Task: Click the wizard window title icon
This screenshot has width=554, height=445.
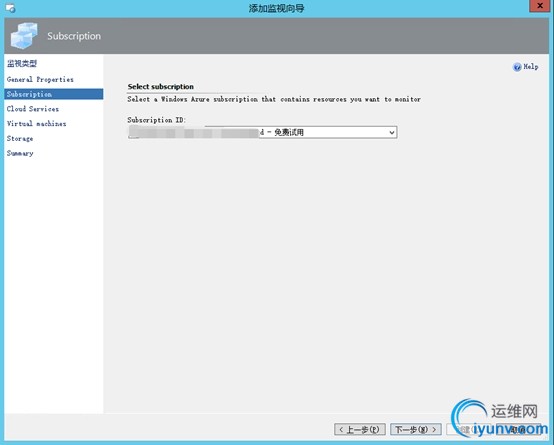Action: (x=11, y=8)
